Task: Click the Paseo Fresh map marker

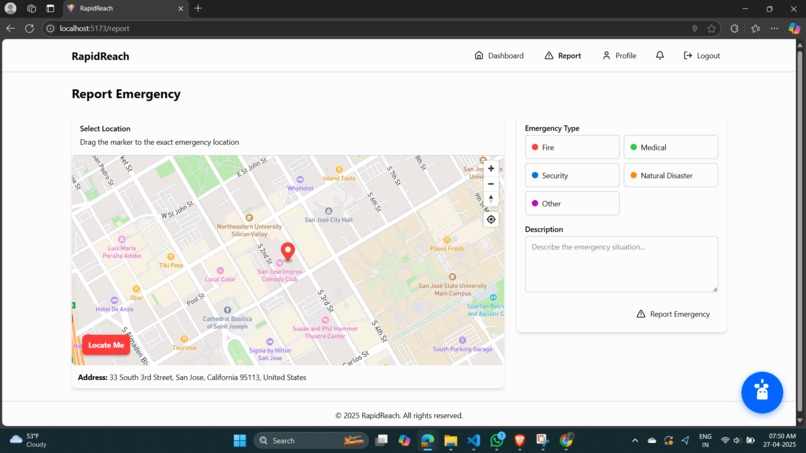Action: coord(447,240)
